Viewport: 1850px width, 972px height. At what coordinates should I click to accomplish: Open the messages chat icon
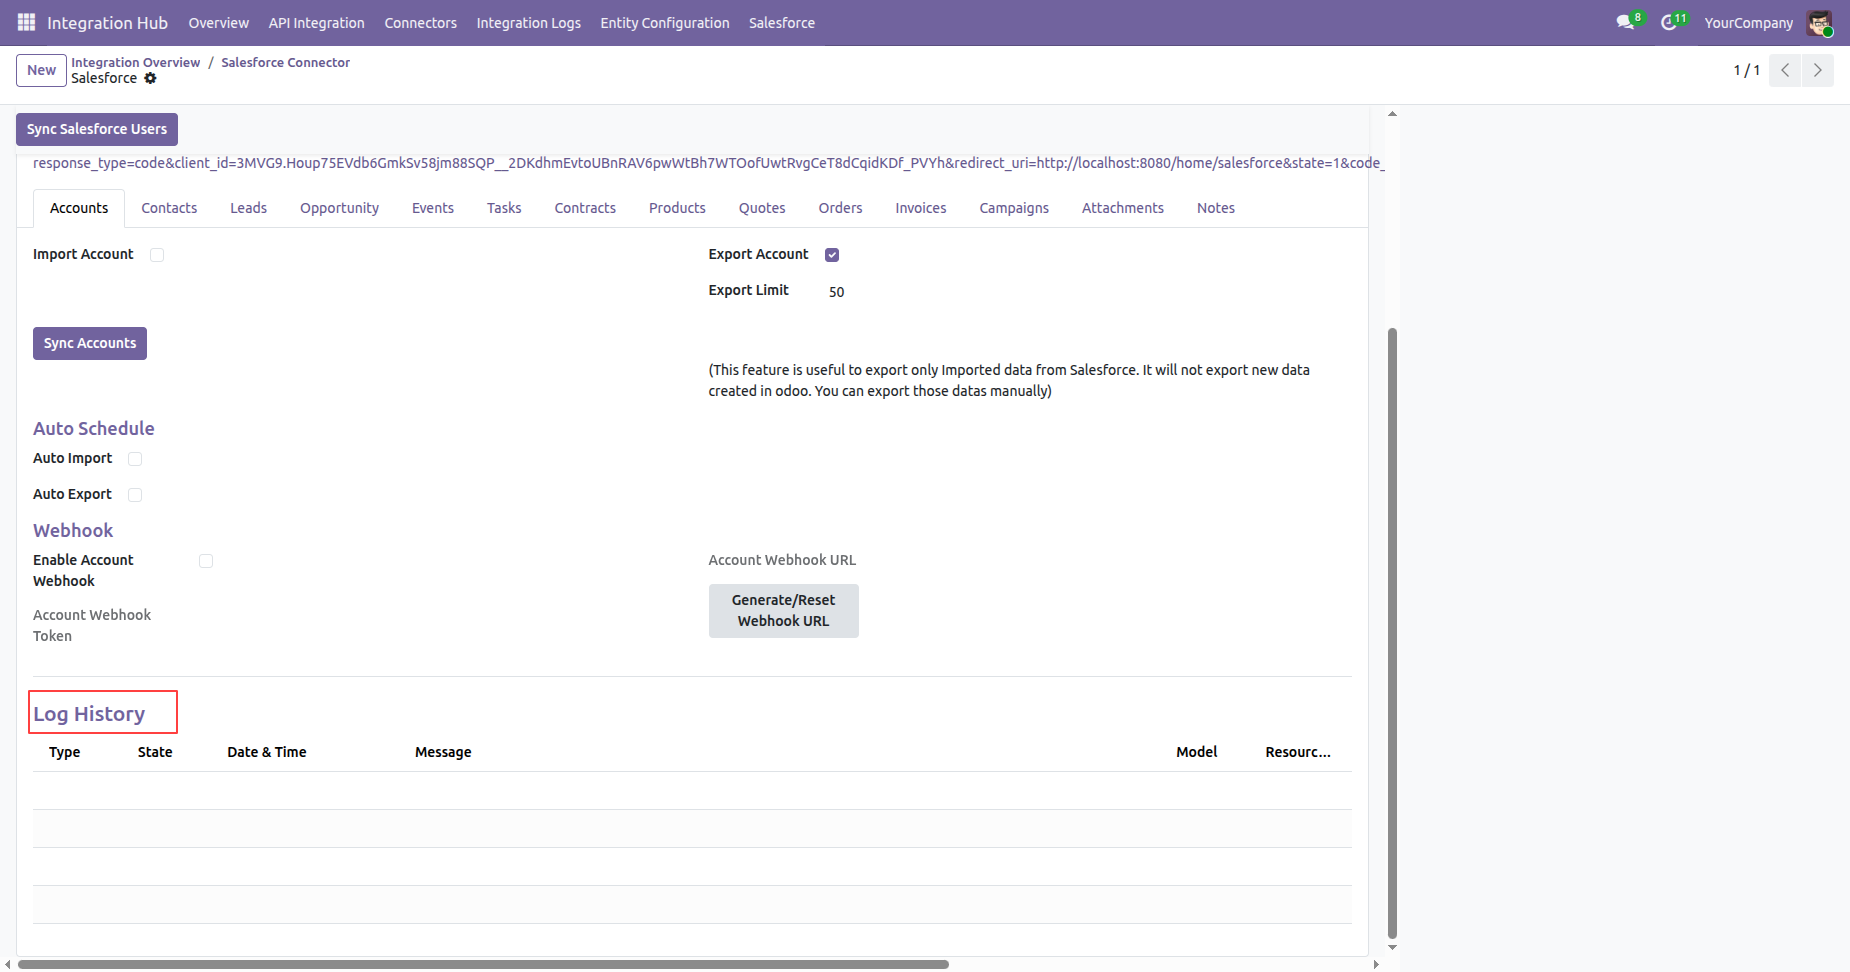tap(1625, 22)
